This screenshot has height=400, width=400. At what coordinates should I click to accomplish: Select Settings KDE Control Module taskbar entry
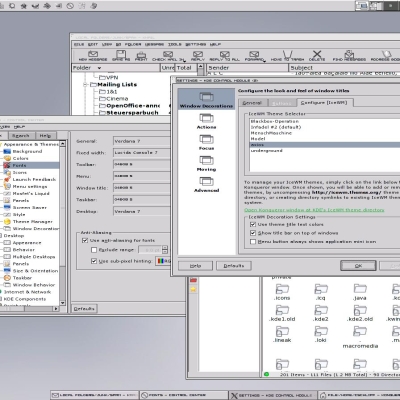click(x=272, y=395)
